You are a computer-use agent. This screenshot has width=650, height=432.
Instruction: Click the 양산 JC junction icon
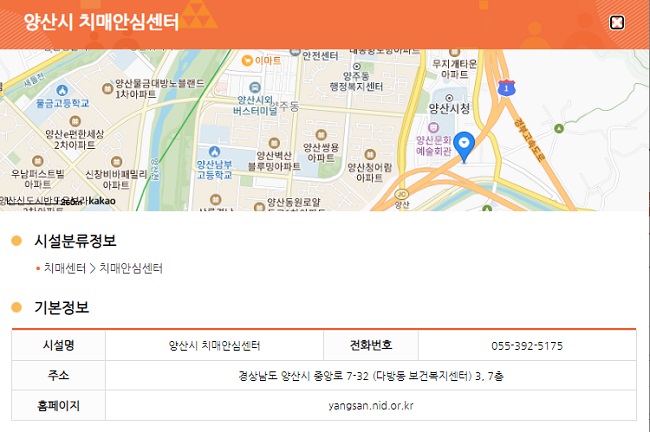401,194
